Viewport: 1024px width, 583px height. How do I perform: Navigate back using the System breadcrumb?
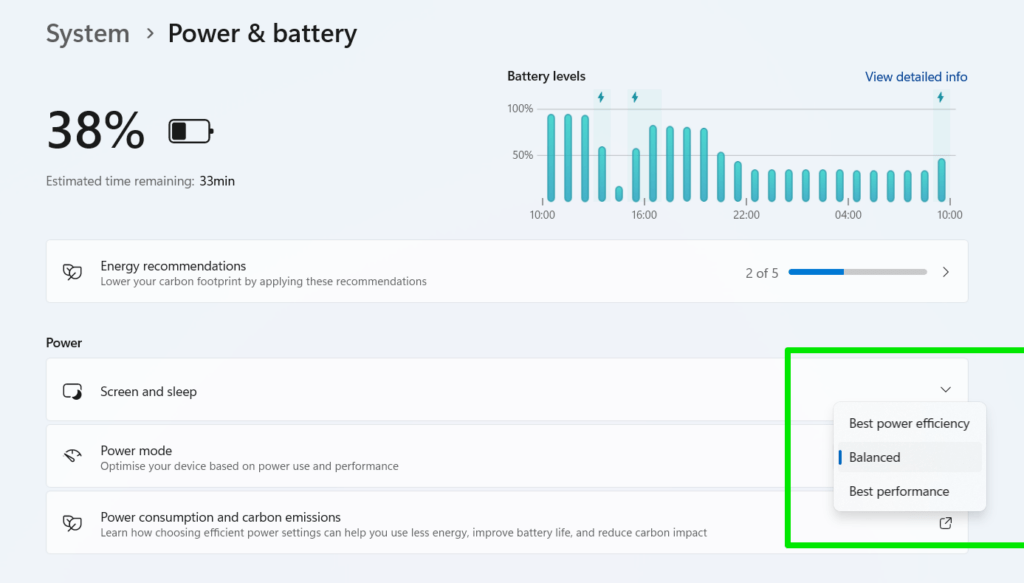pyautogui.click(x=88, y=33)
